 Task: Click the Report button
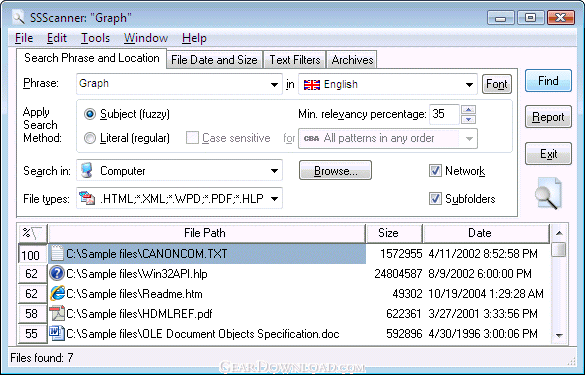pos(548,117)
